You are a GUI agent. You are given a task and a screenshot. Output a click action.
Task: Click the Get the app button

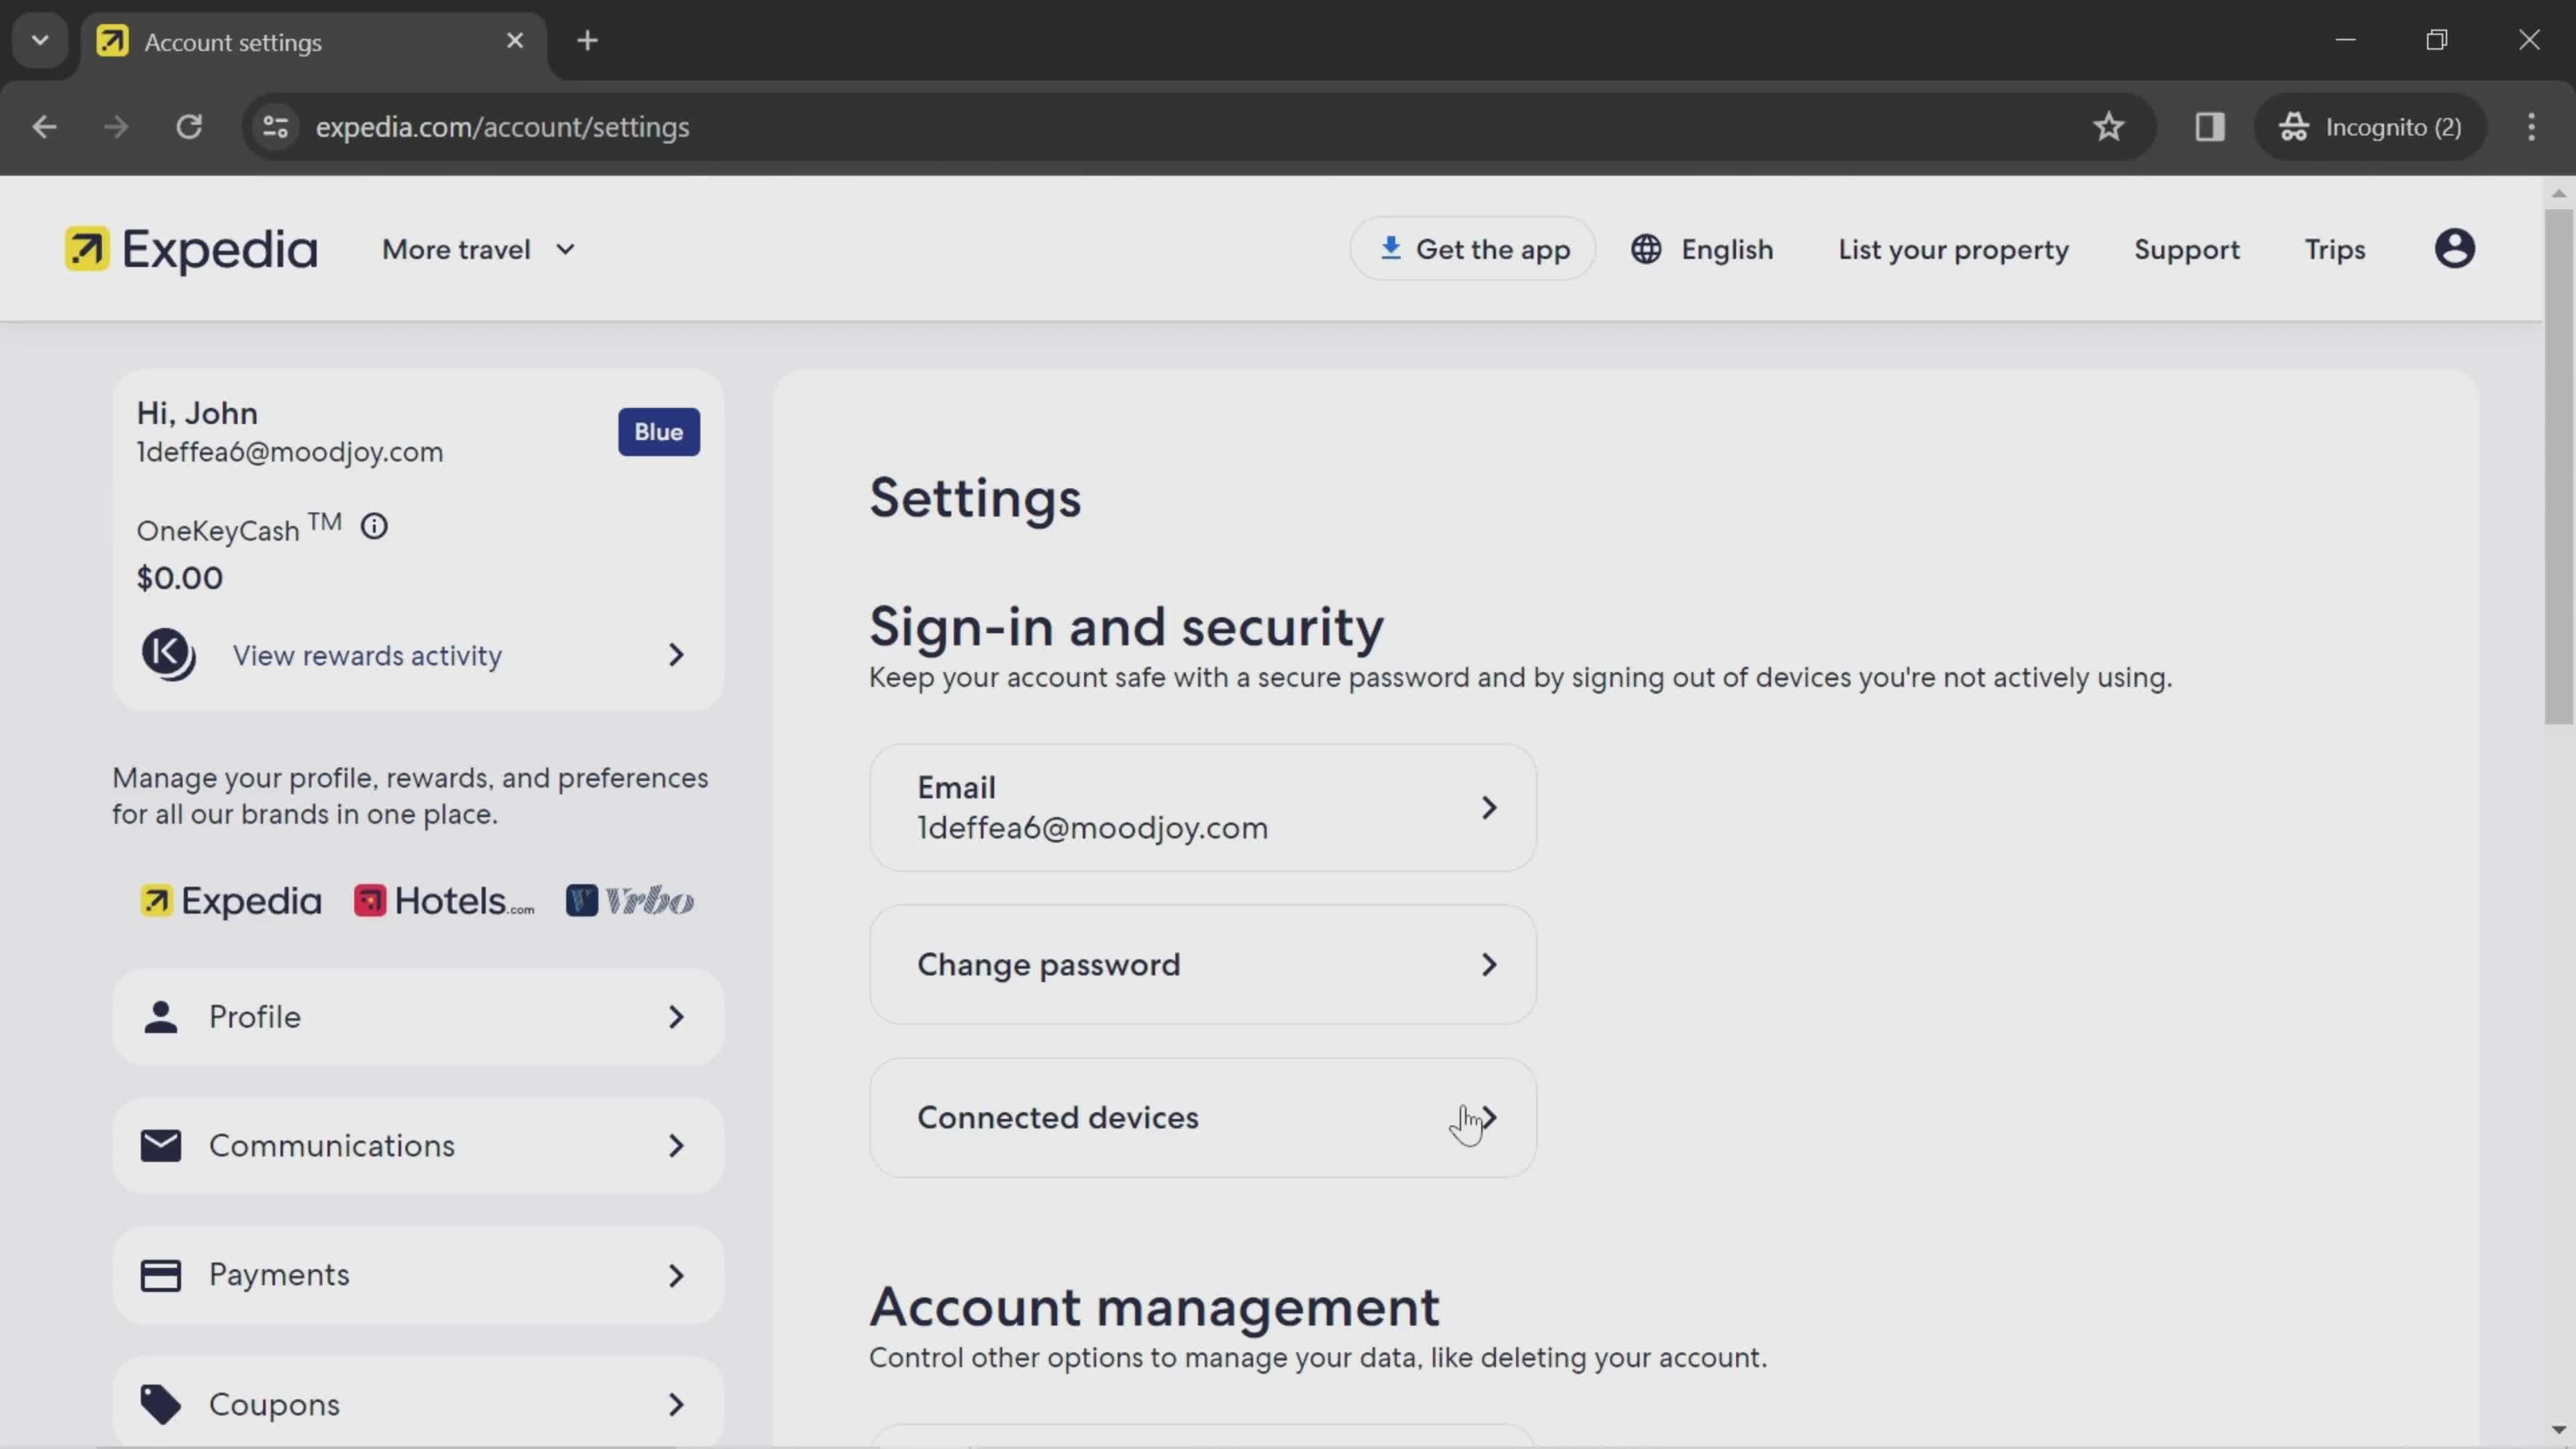coord(1473,249)
